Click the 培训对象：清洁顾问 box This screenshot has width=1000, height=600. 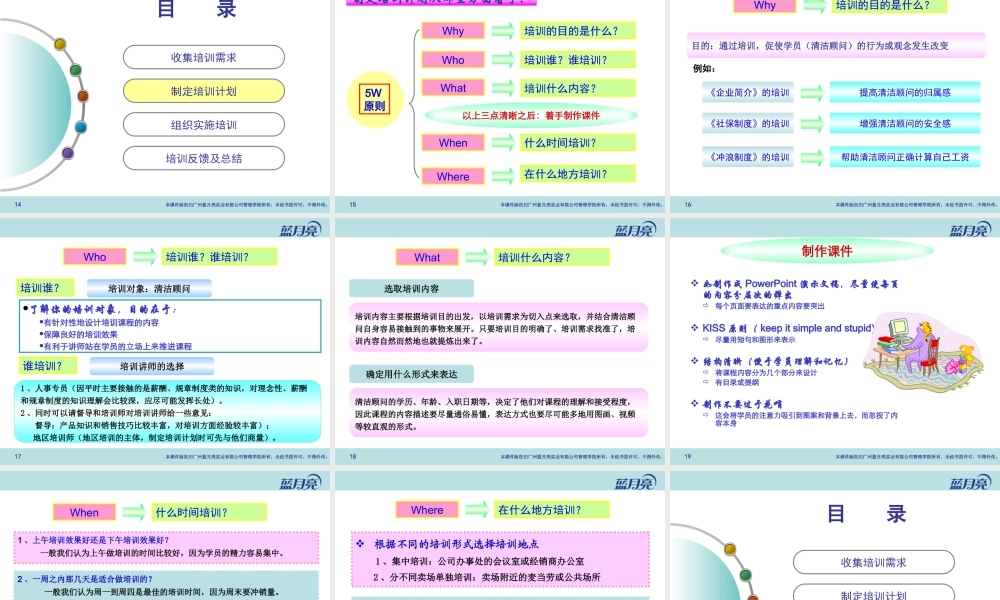point(149,288)
